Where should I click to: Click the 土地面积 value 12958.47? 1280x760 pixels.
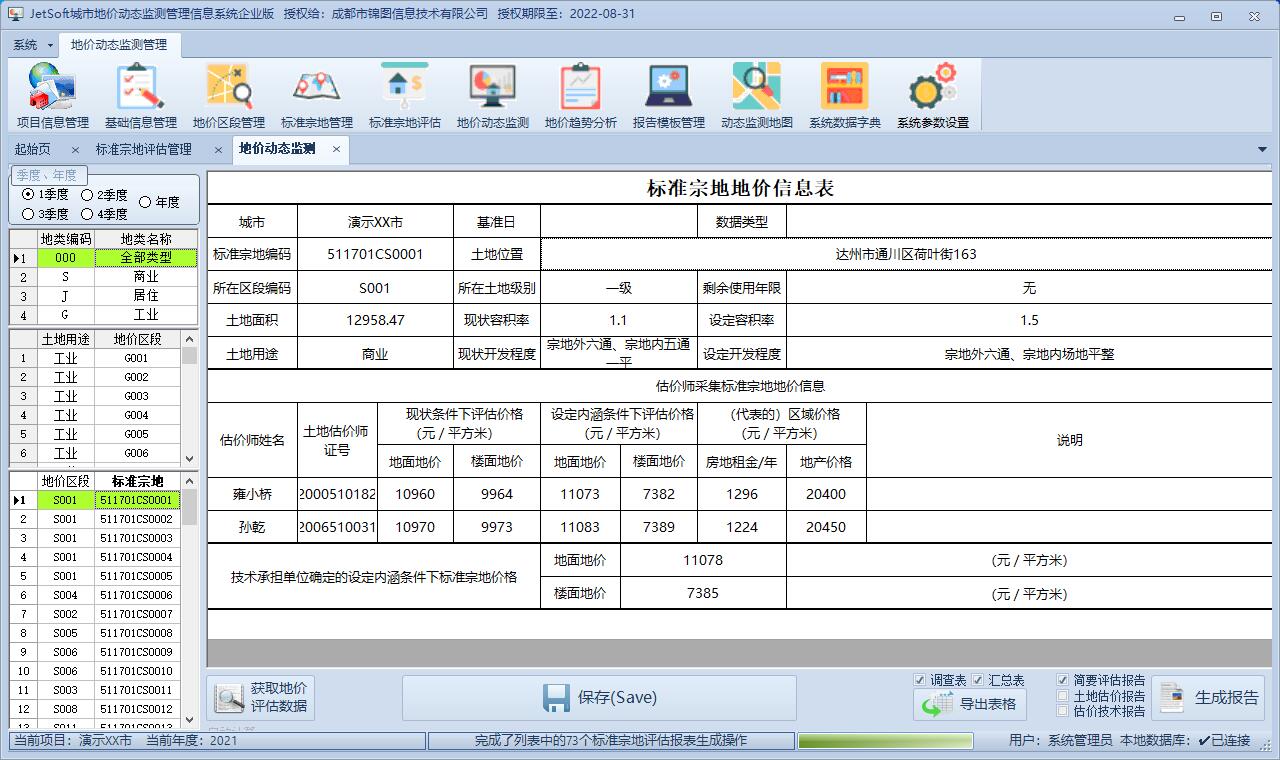[x=375, y=320]
